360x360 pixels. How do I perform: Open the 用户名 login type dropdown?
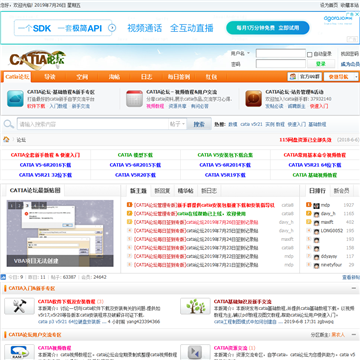pyautogui.click(x=240, y=54)
